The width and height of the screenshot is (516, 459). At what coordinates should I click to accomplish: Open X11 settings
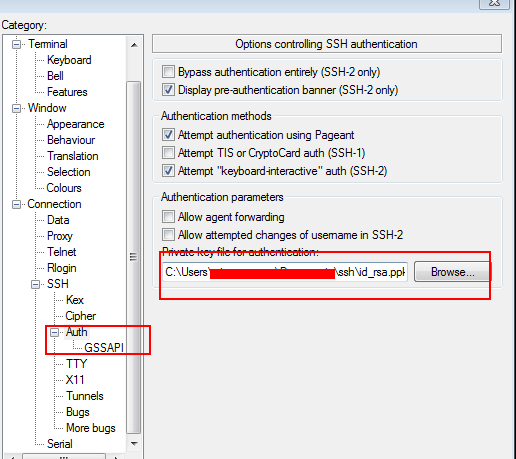point(75,380)
